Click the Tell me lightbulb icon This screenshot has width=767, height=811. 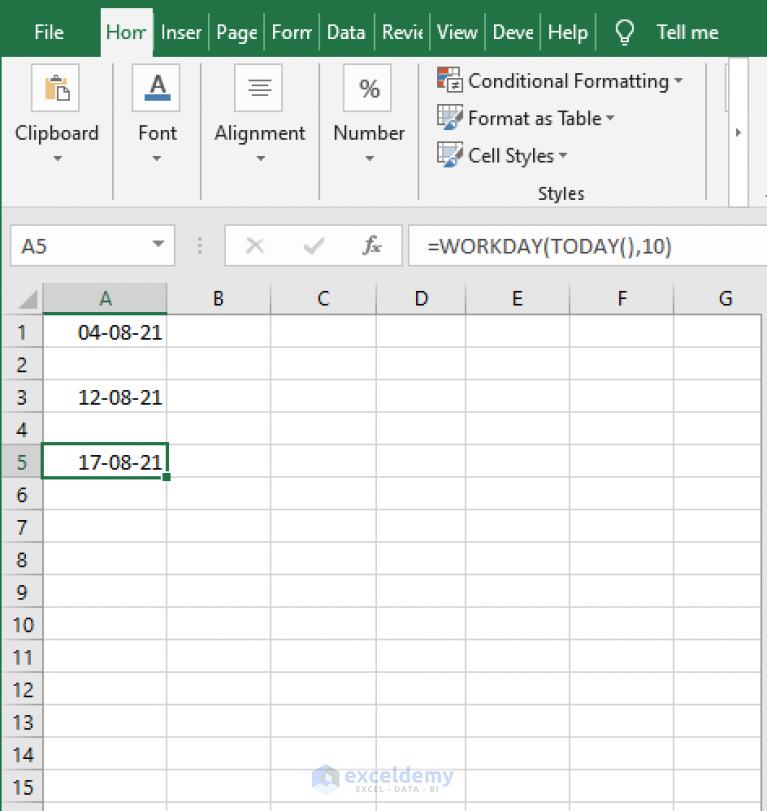click(624, 33)
